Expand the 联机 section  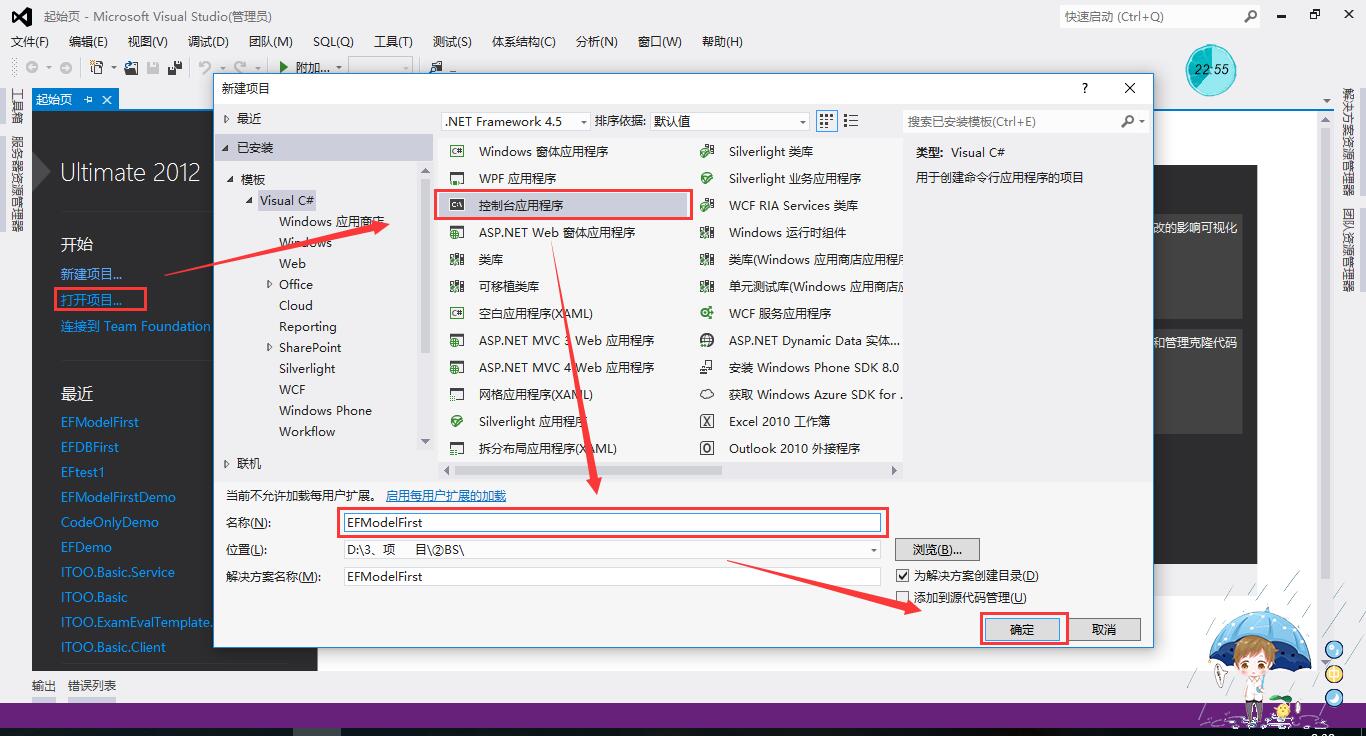tap(226, 463)
